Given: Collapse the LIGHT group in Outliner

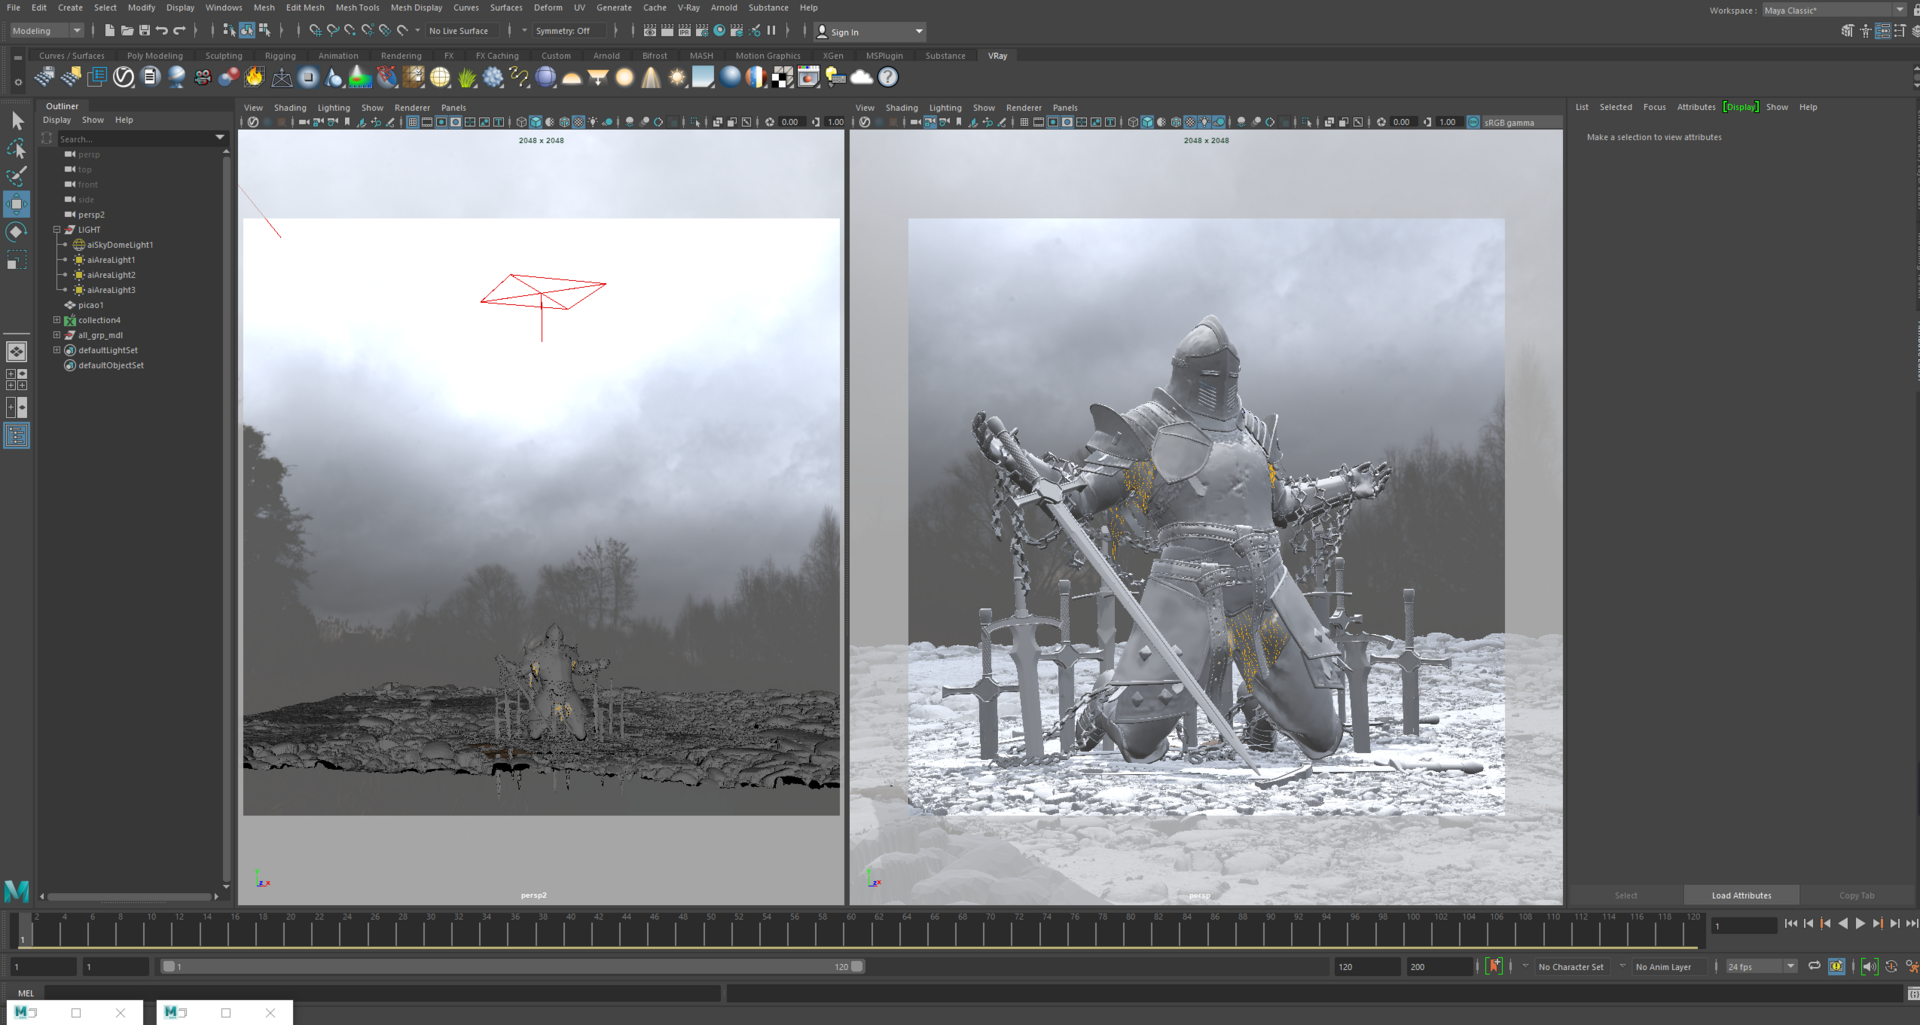Looking at the screenshot, I should 57,230.
